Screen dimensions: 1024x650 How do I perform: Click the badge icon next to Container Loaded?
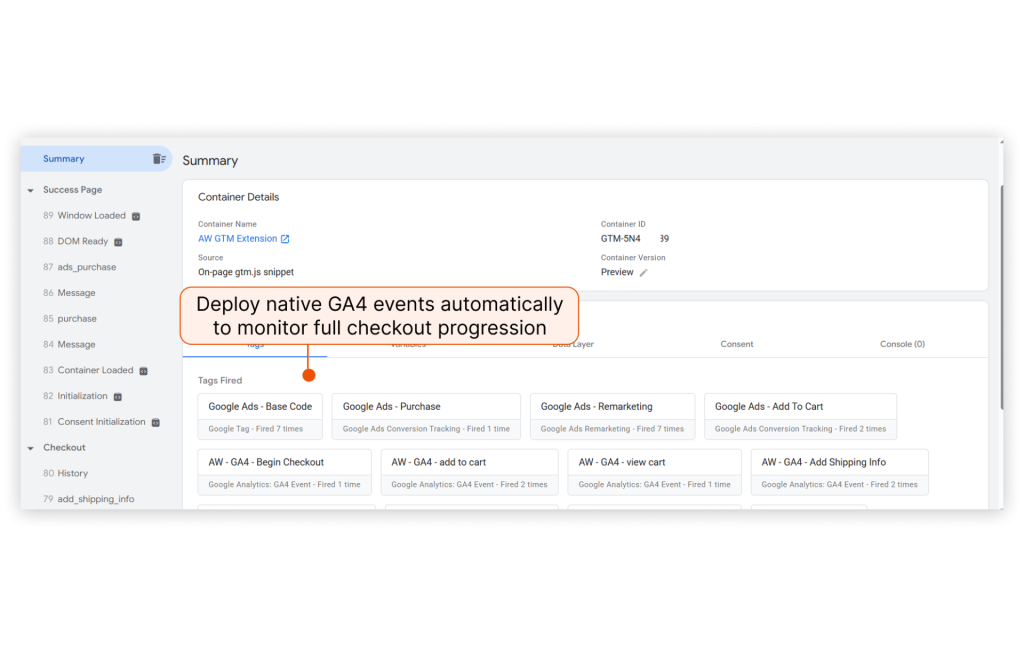144,371
